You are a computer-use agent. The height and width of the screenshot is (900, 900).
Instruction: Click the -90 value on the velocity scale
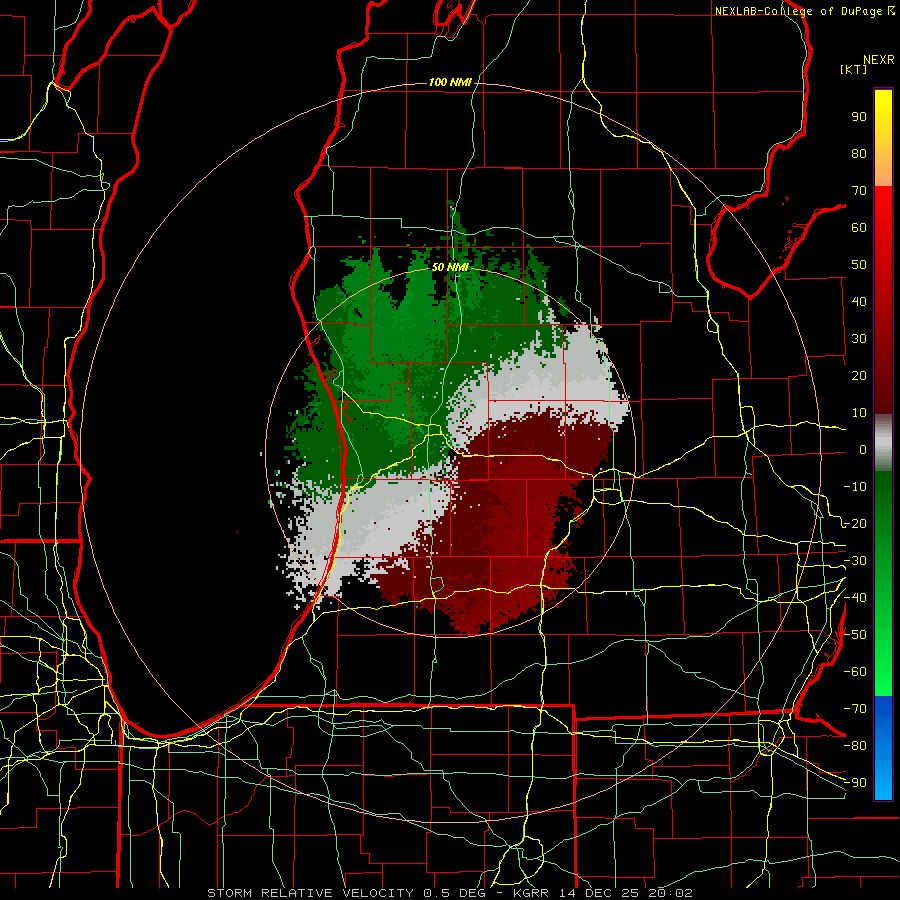(855, 783)
